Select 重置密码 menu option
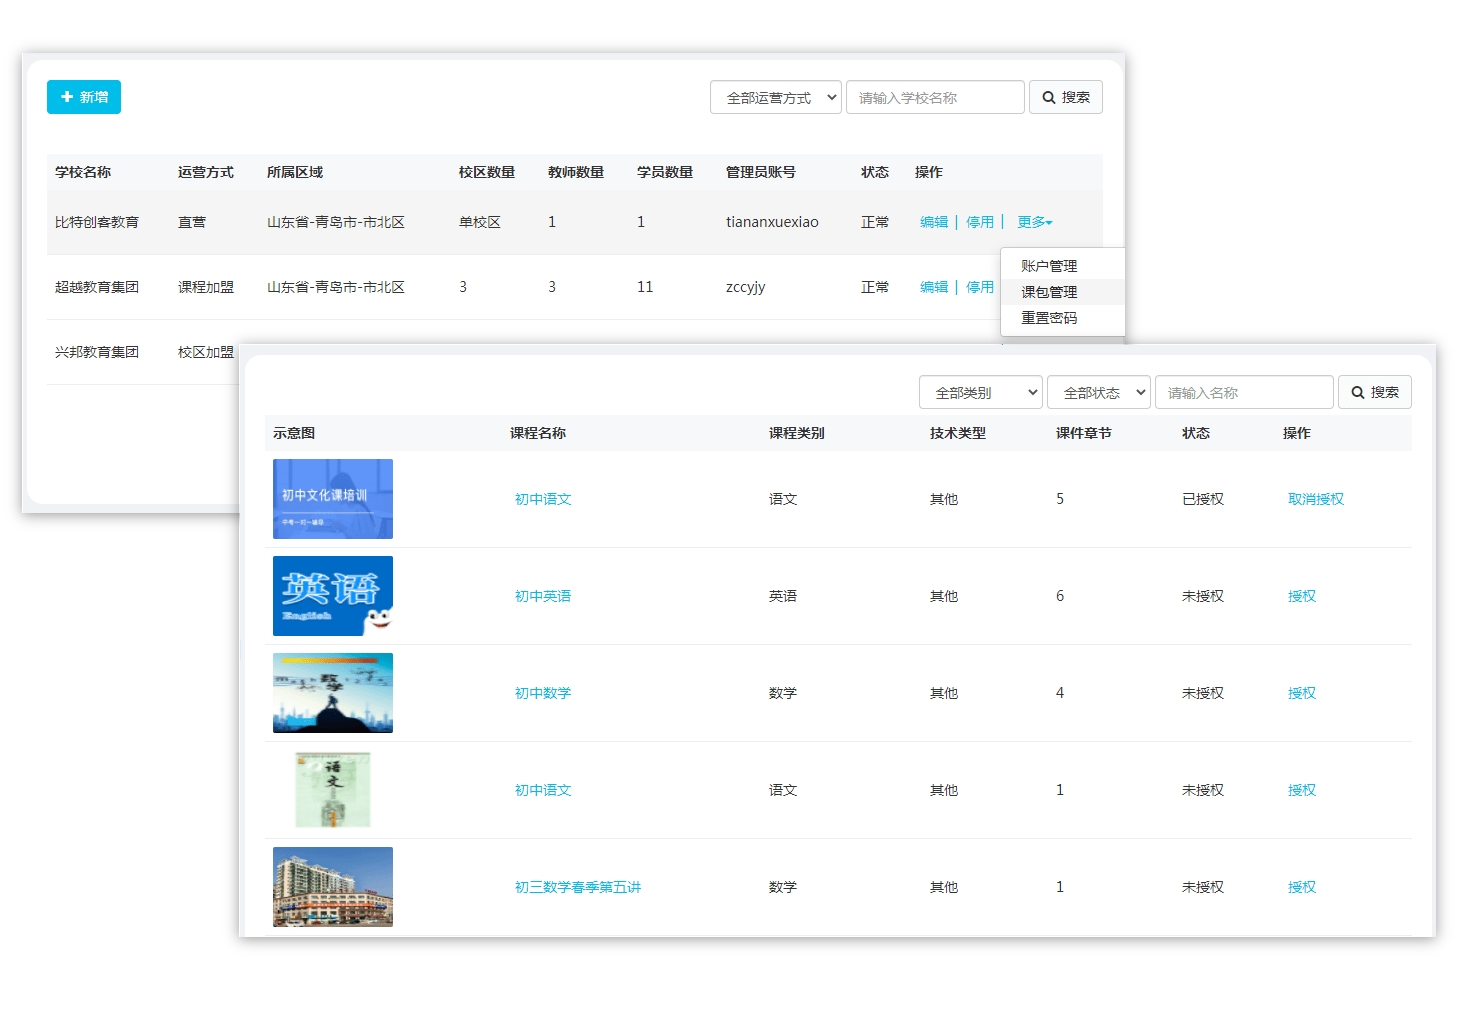The width and height of the screenshot is (1458, 1021). click(1048, 318)
